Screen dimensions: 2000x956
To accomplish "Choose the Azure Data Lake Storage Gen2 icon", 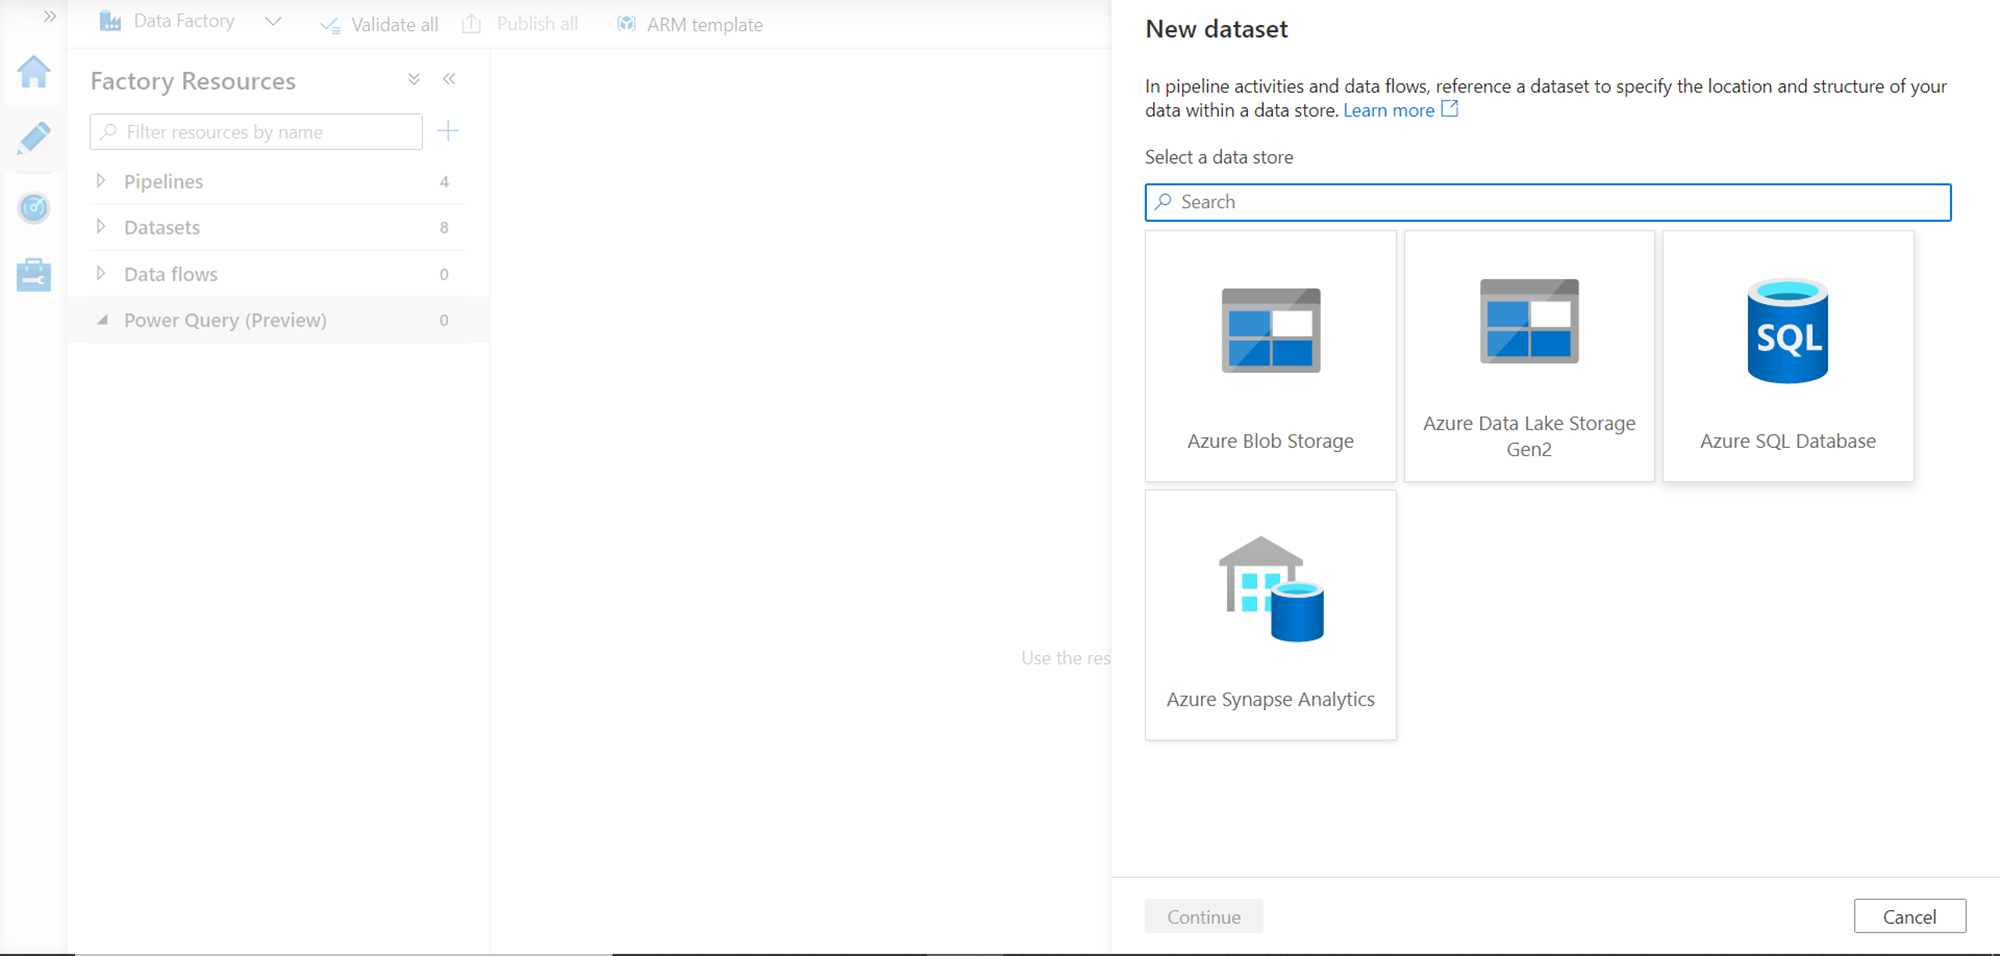I will 1529,321.
